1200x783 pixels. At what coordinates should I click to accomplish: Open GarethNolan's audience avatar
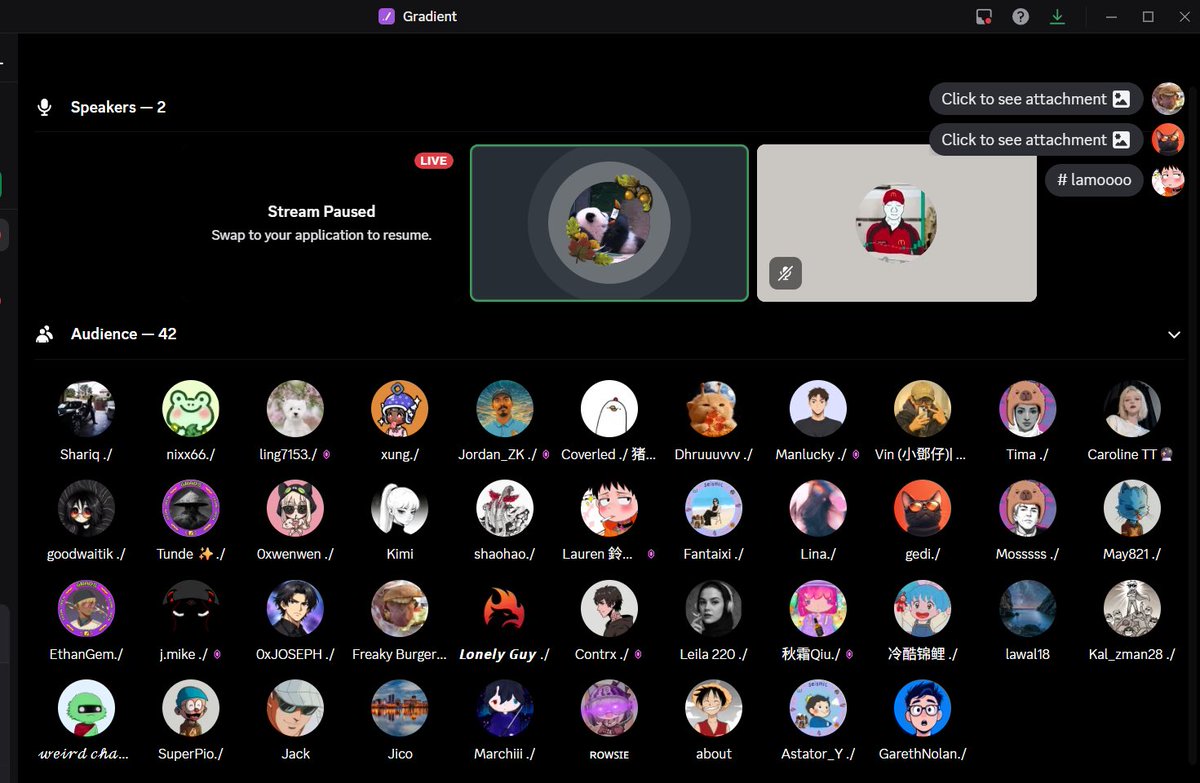[922, 708]
